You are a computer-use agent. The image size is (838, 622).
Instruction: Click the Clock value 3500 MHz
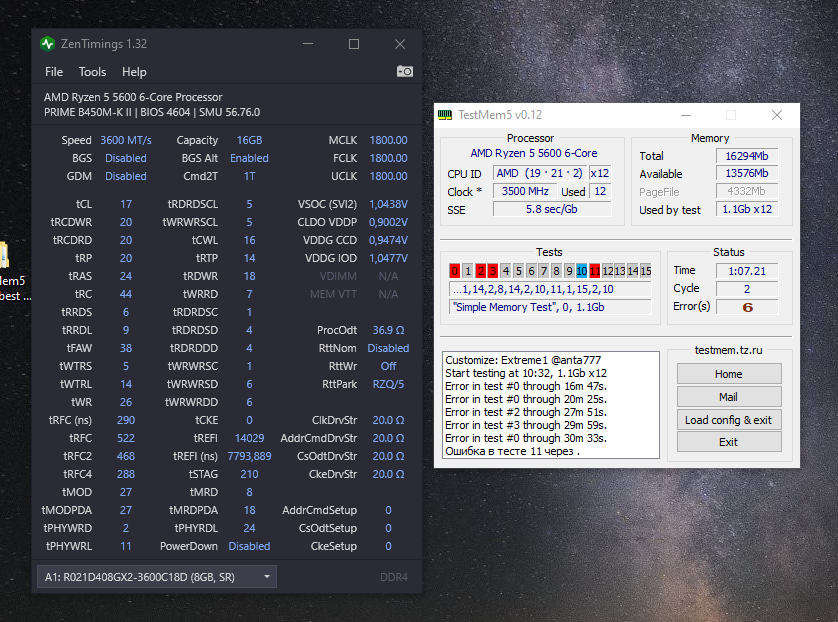(x=525, y=191)
